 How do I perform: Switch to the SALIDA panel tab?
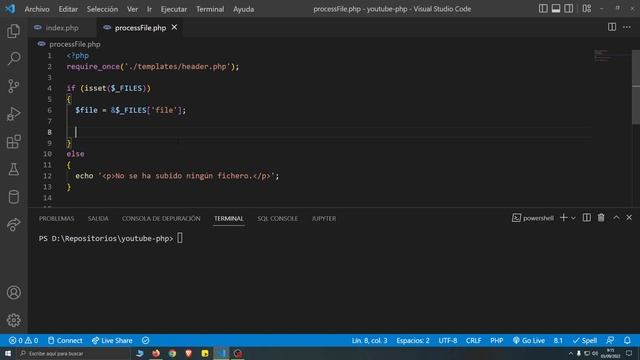point(98,218)
